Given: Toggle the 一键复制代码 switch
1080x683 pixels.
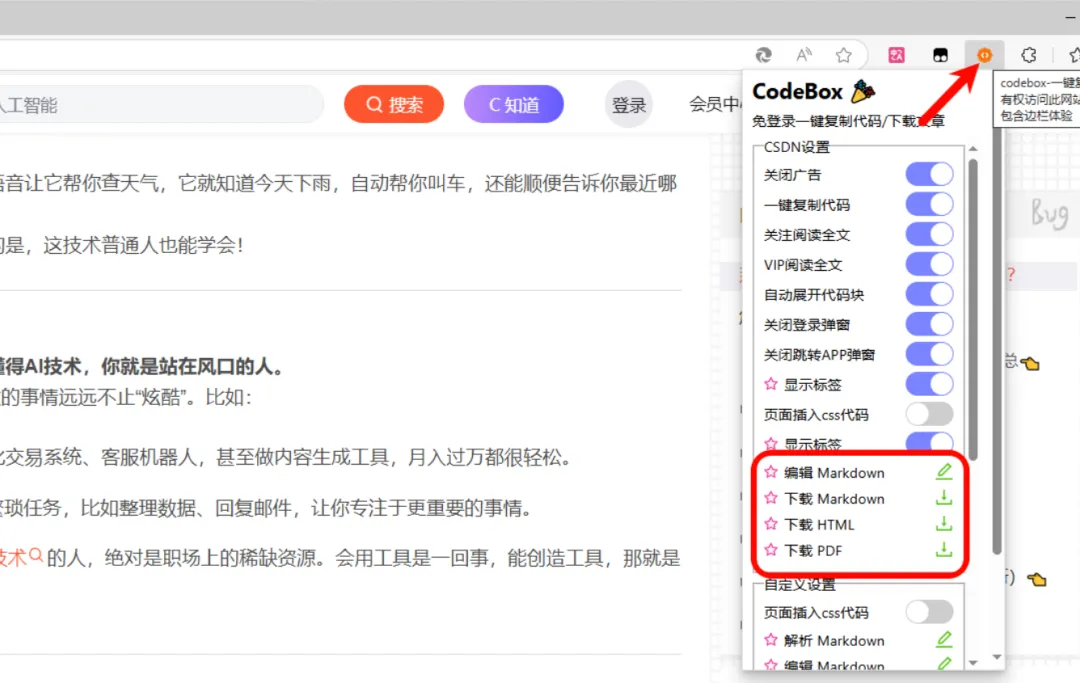Looking at the screenshot, I should coord(929,204).
